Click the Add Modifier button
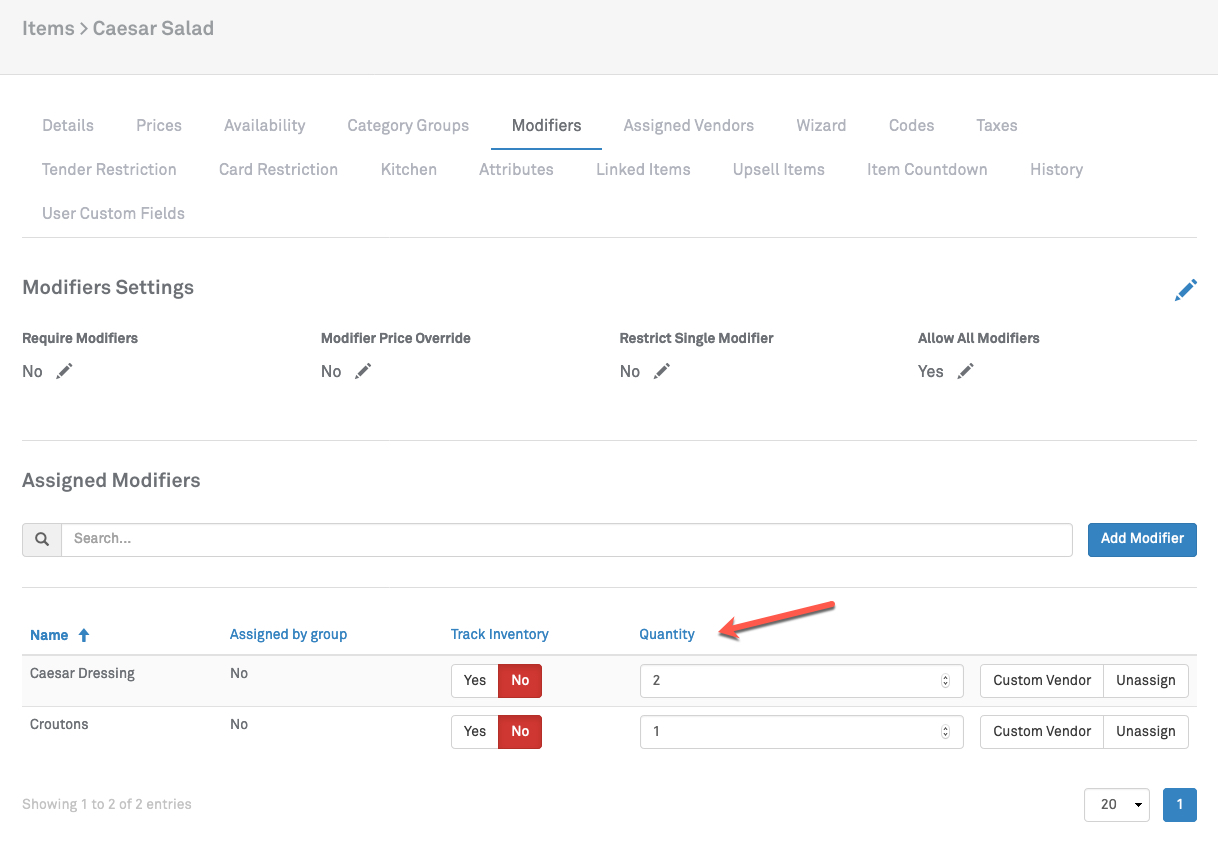This screenshot has width=1218, height=847. coord(1141,539)
